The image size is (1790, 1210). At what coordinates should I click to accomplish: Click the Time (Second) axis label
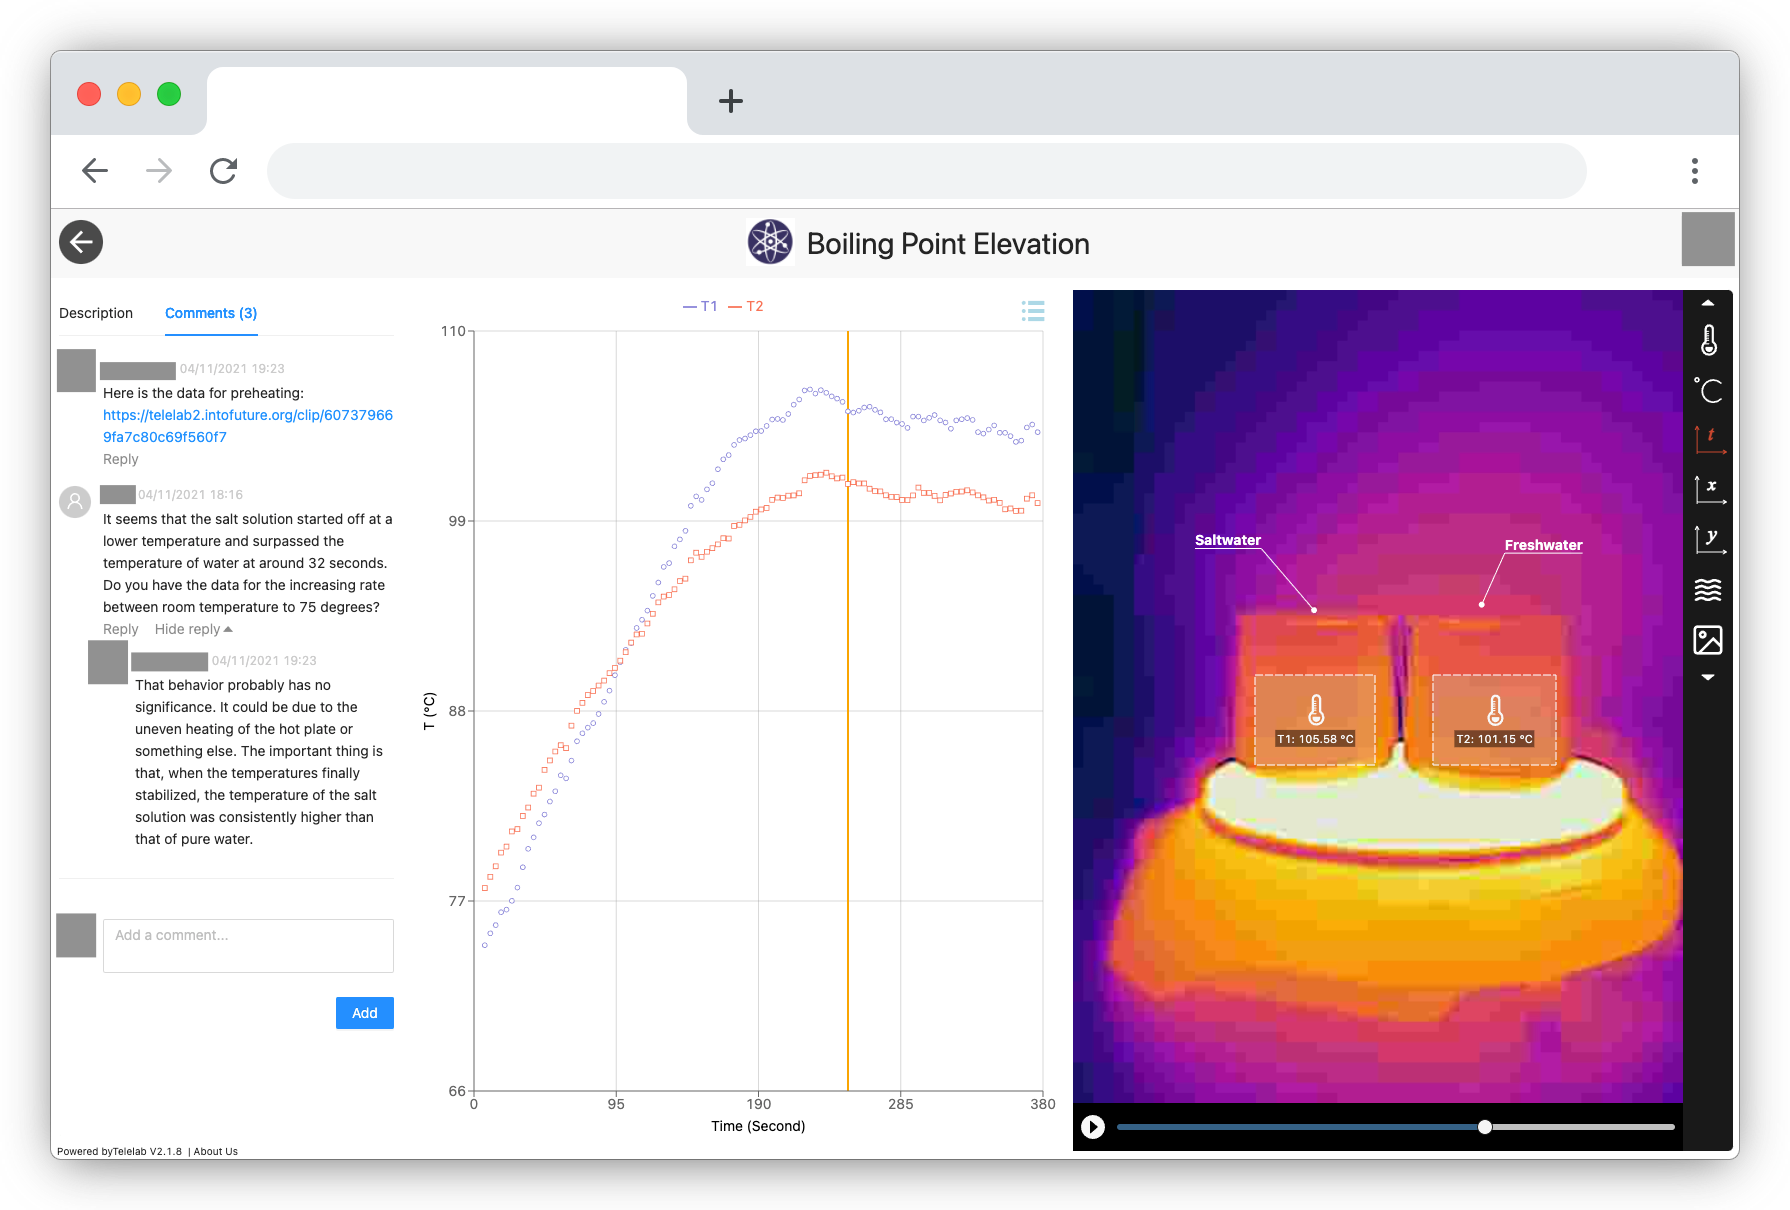tap(758, 1126)
